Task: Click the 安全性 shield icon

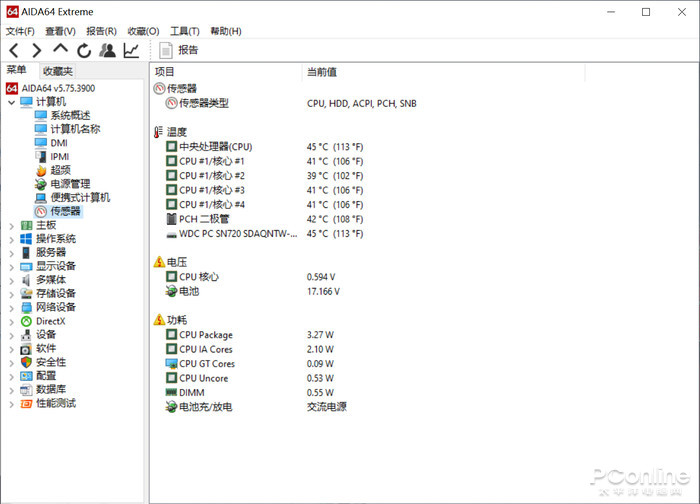Action: point(26,362)
